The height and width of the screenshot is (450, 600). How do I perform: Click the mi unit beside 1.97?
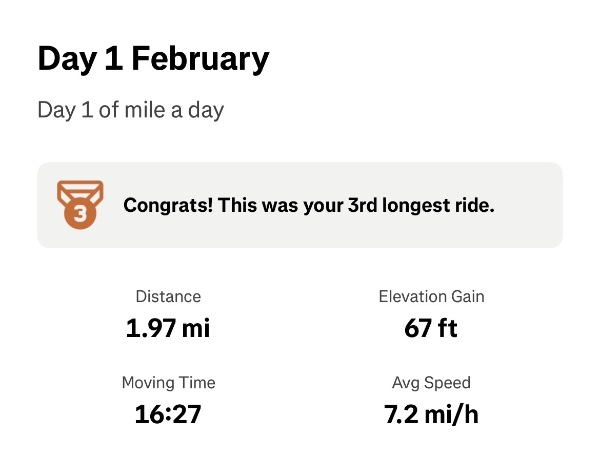[196, 327]
